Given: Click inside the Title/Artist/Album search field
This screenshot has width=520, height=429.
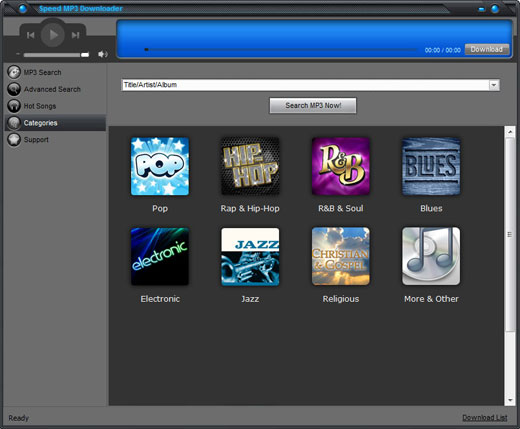Looking at the screenshot, I should point(305,85).
